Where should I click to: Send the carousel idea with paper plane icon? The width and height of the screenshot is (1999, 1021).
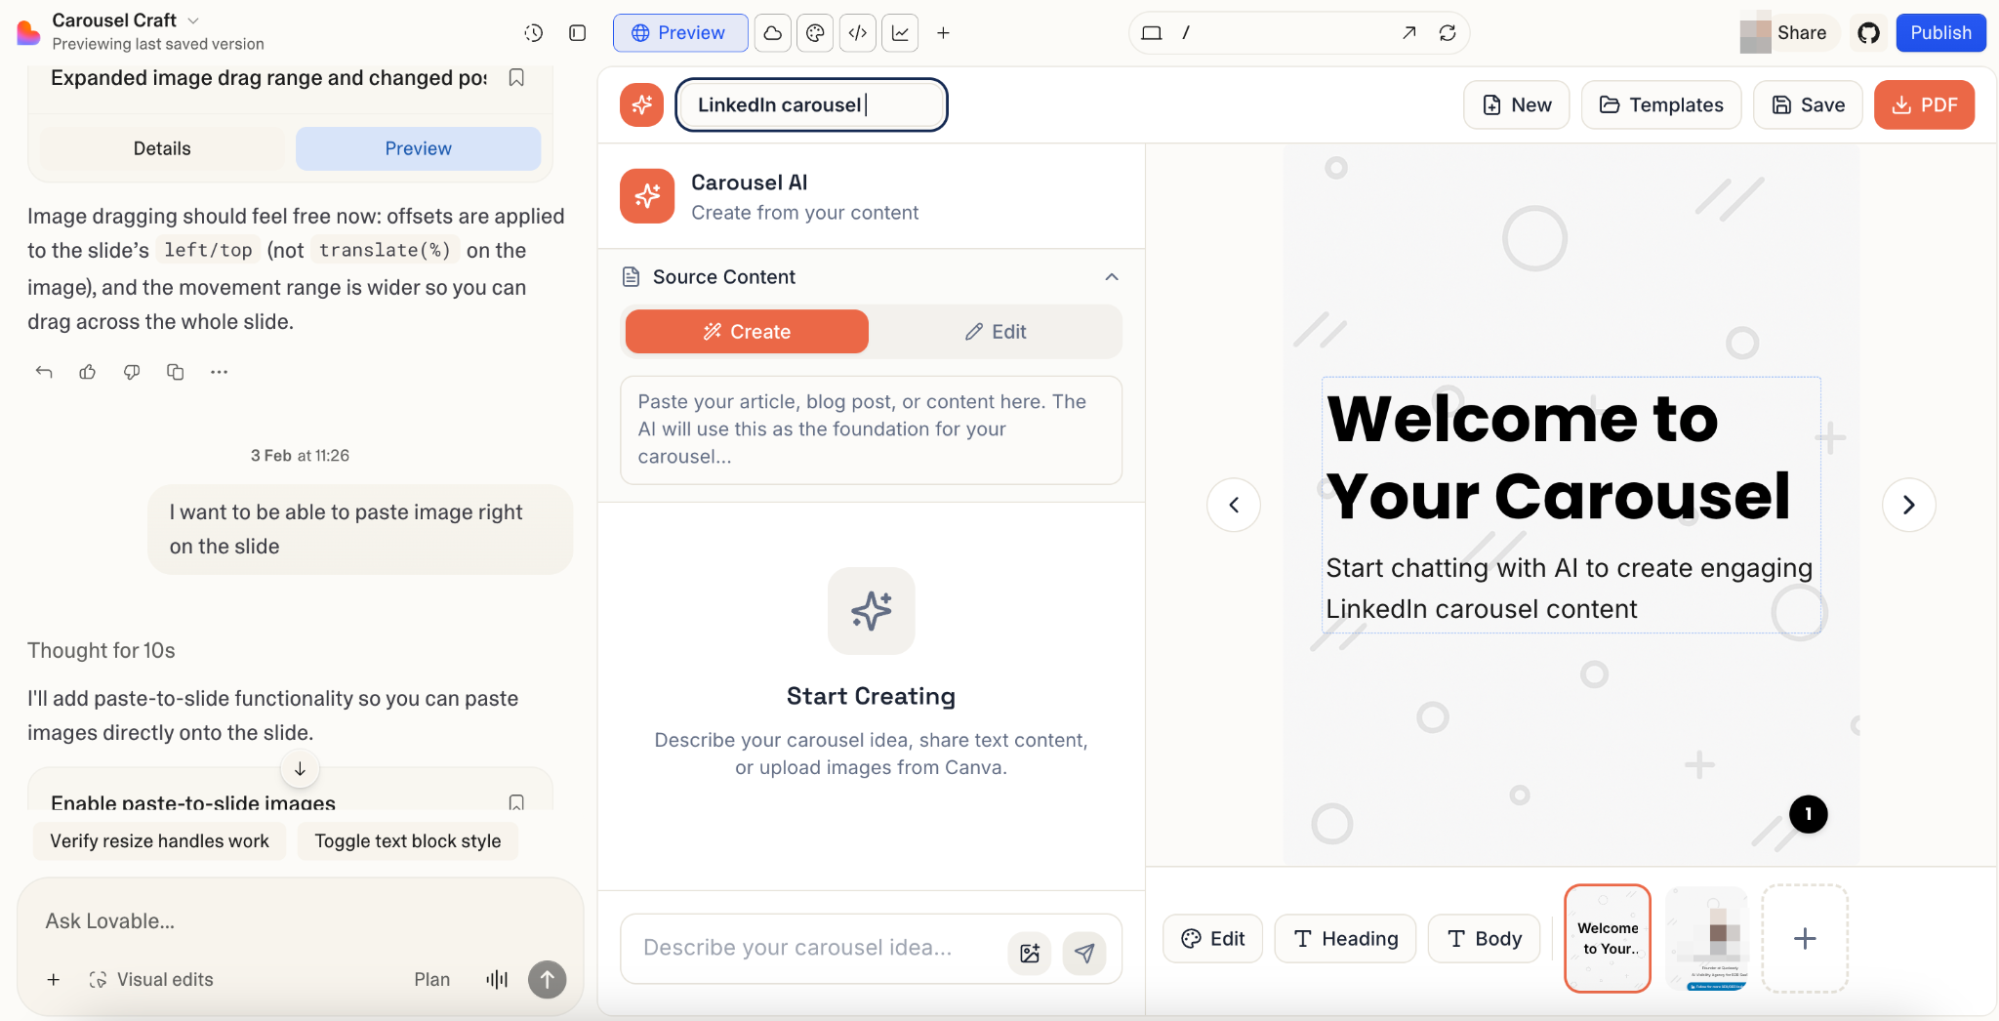tap(1085, 953)
